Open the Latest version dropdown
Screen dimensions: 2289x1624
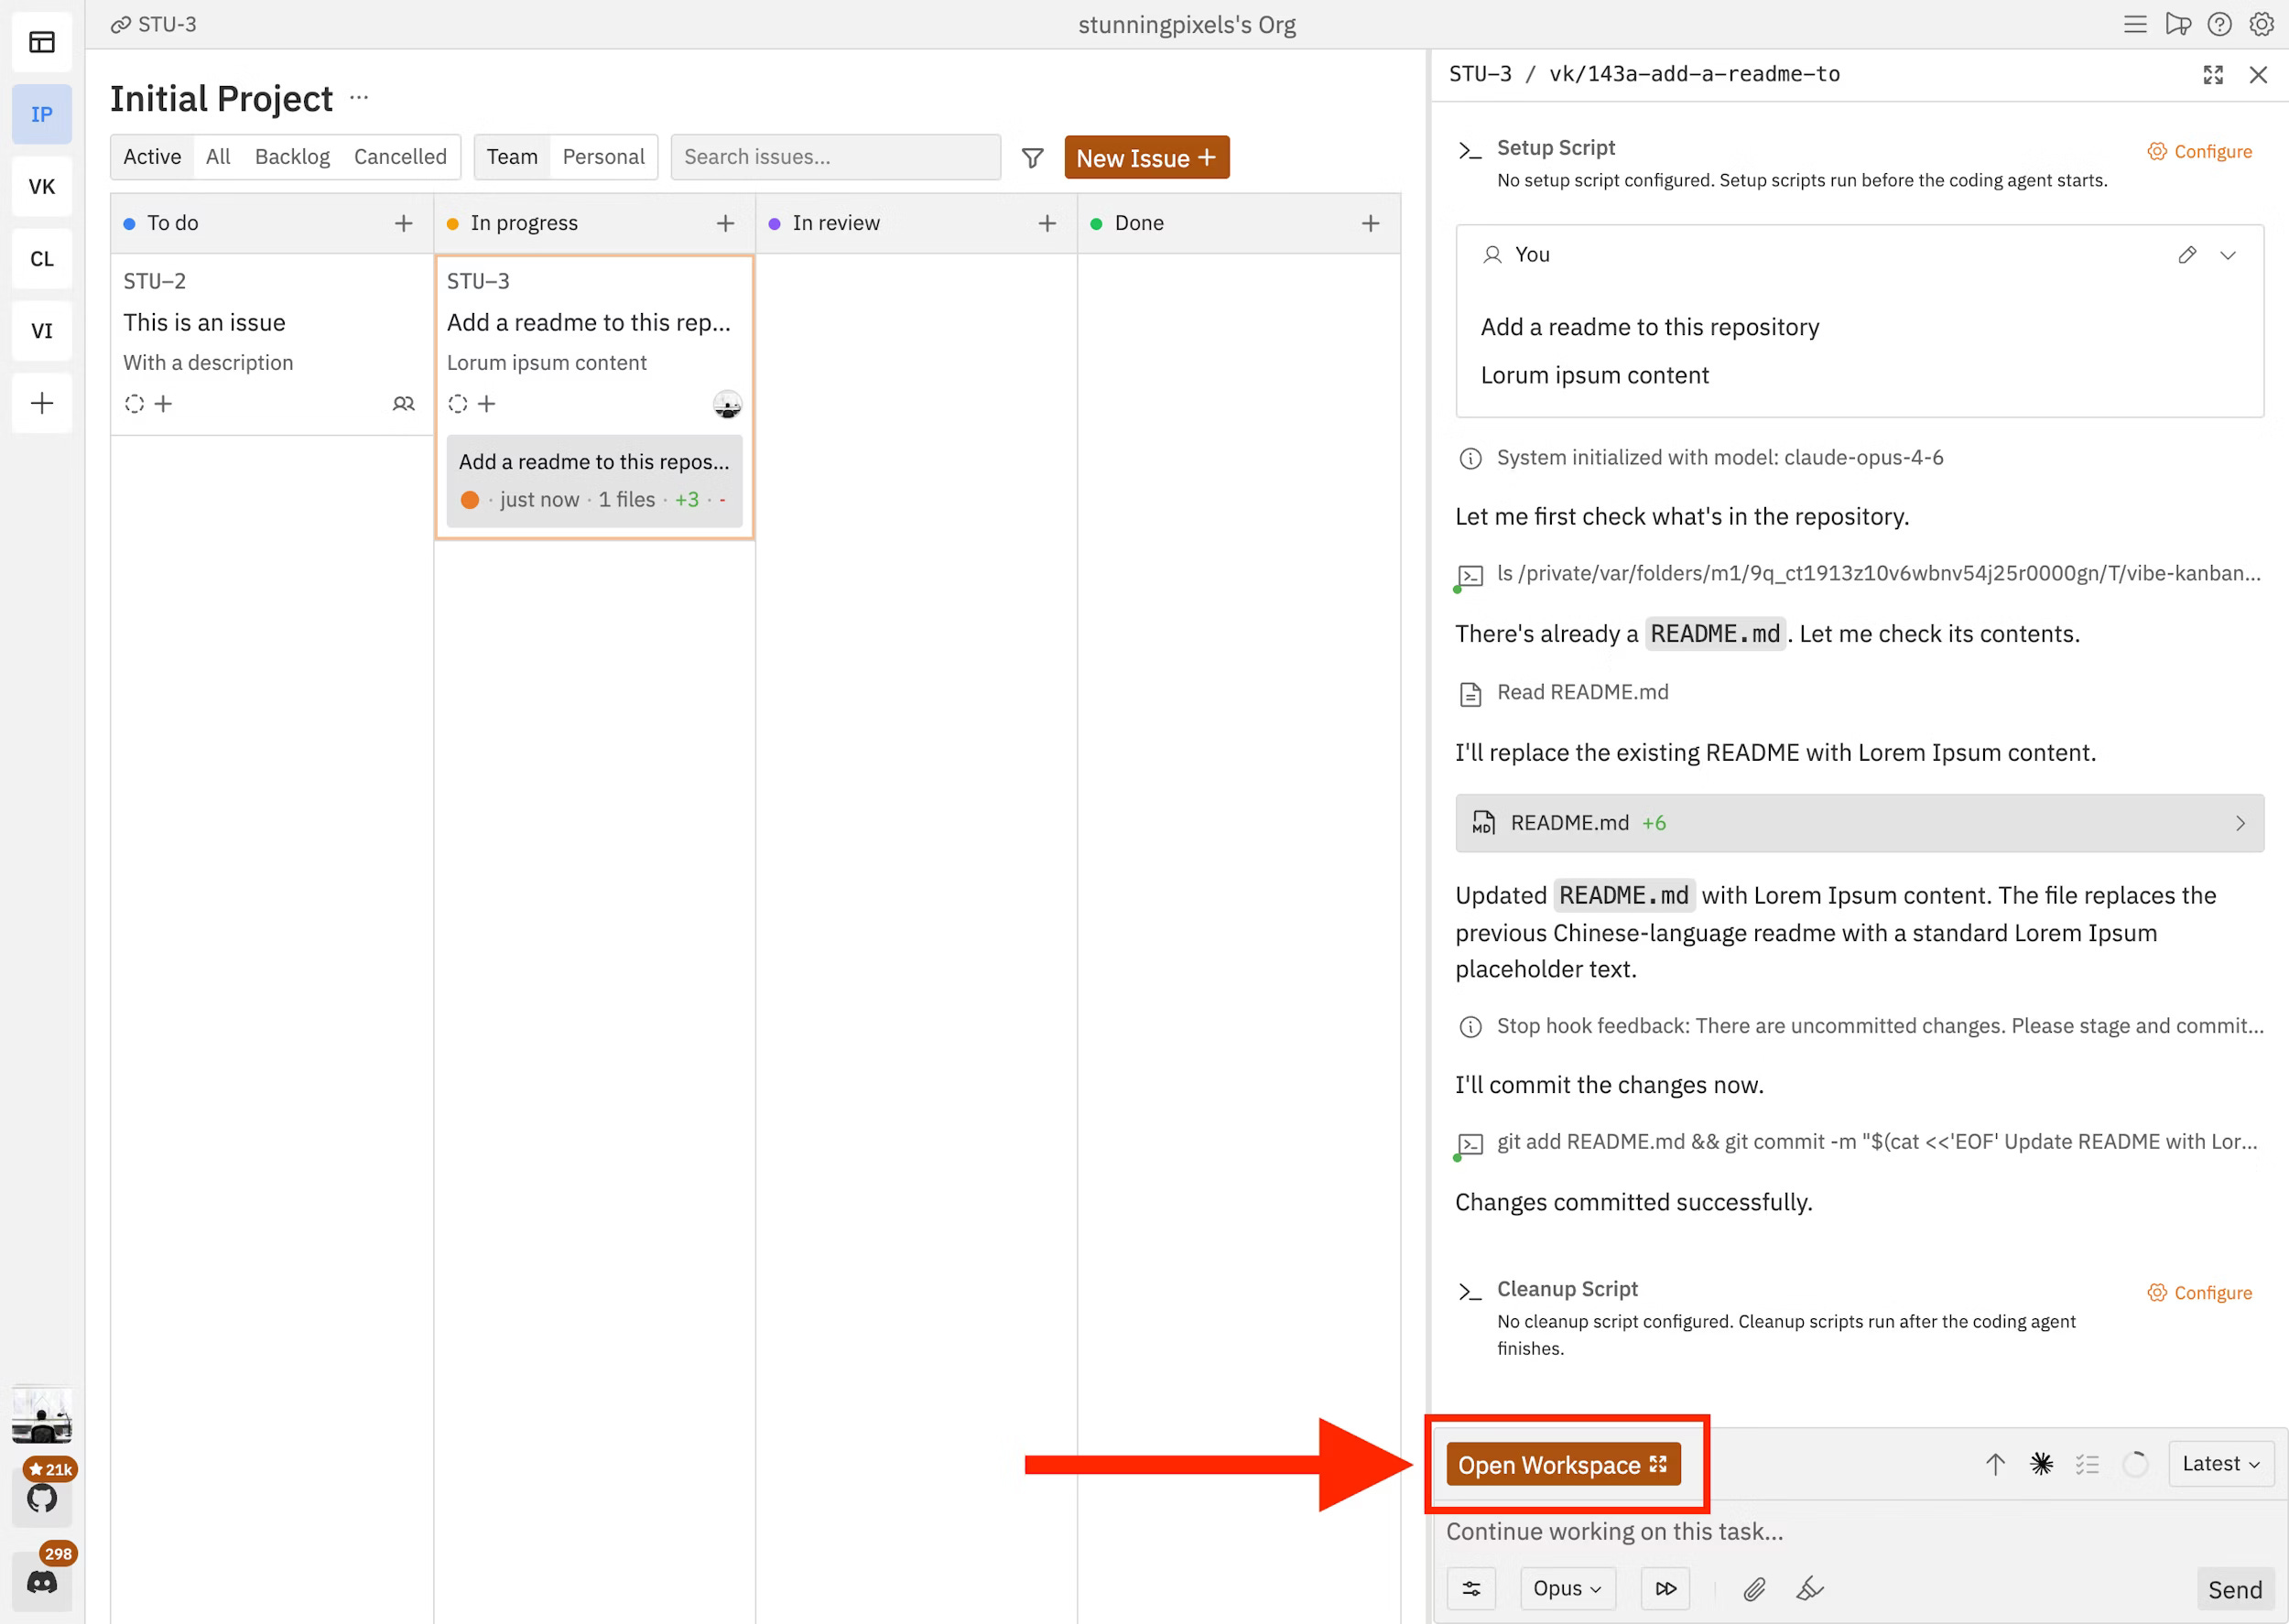coord(2220,1464)
